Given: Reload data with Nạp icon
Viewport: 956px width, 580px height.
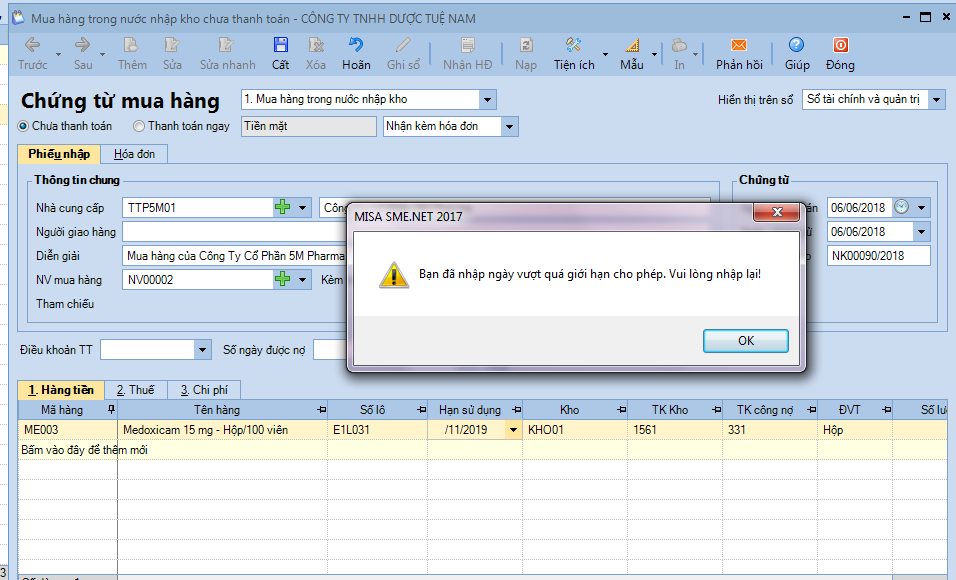Looking at the screenshot, I should [526, 45].
